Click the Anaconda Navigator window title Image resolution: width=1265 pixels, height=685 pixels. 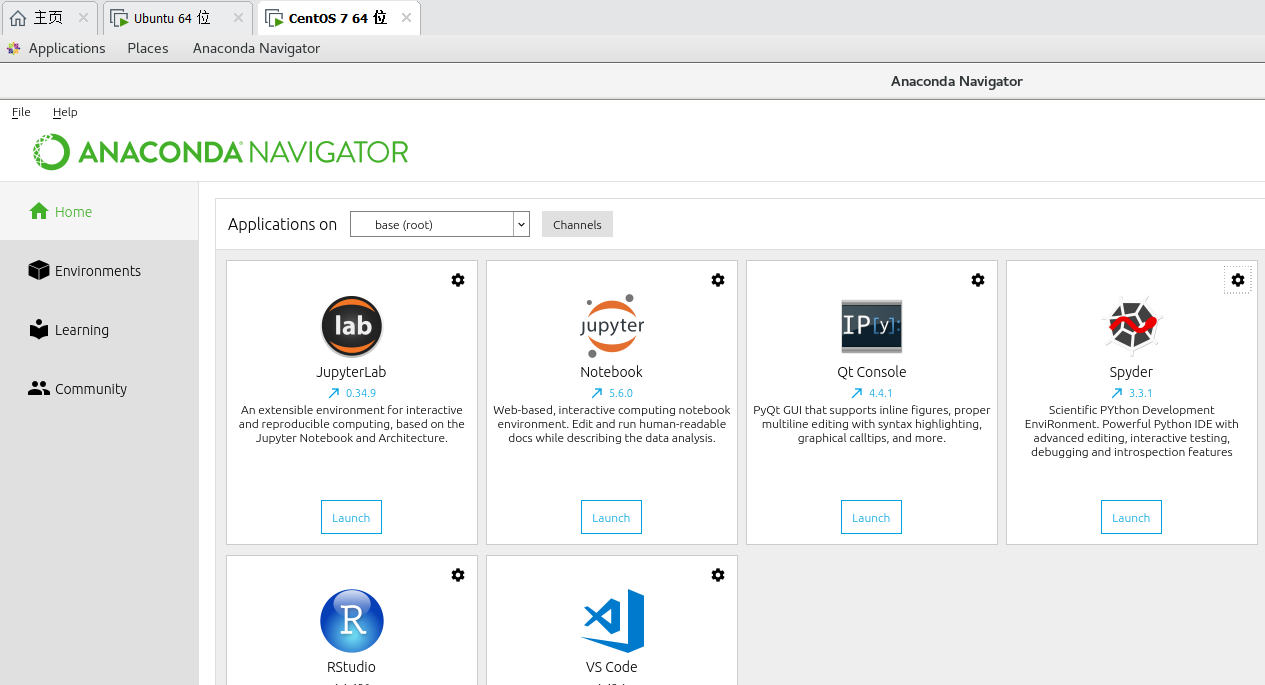[957, 81]
